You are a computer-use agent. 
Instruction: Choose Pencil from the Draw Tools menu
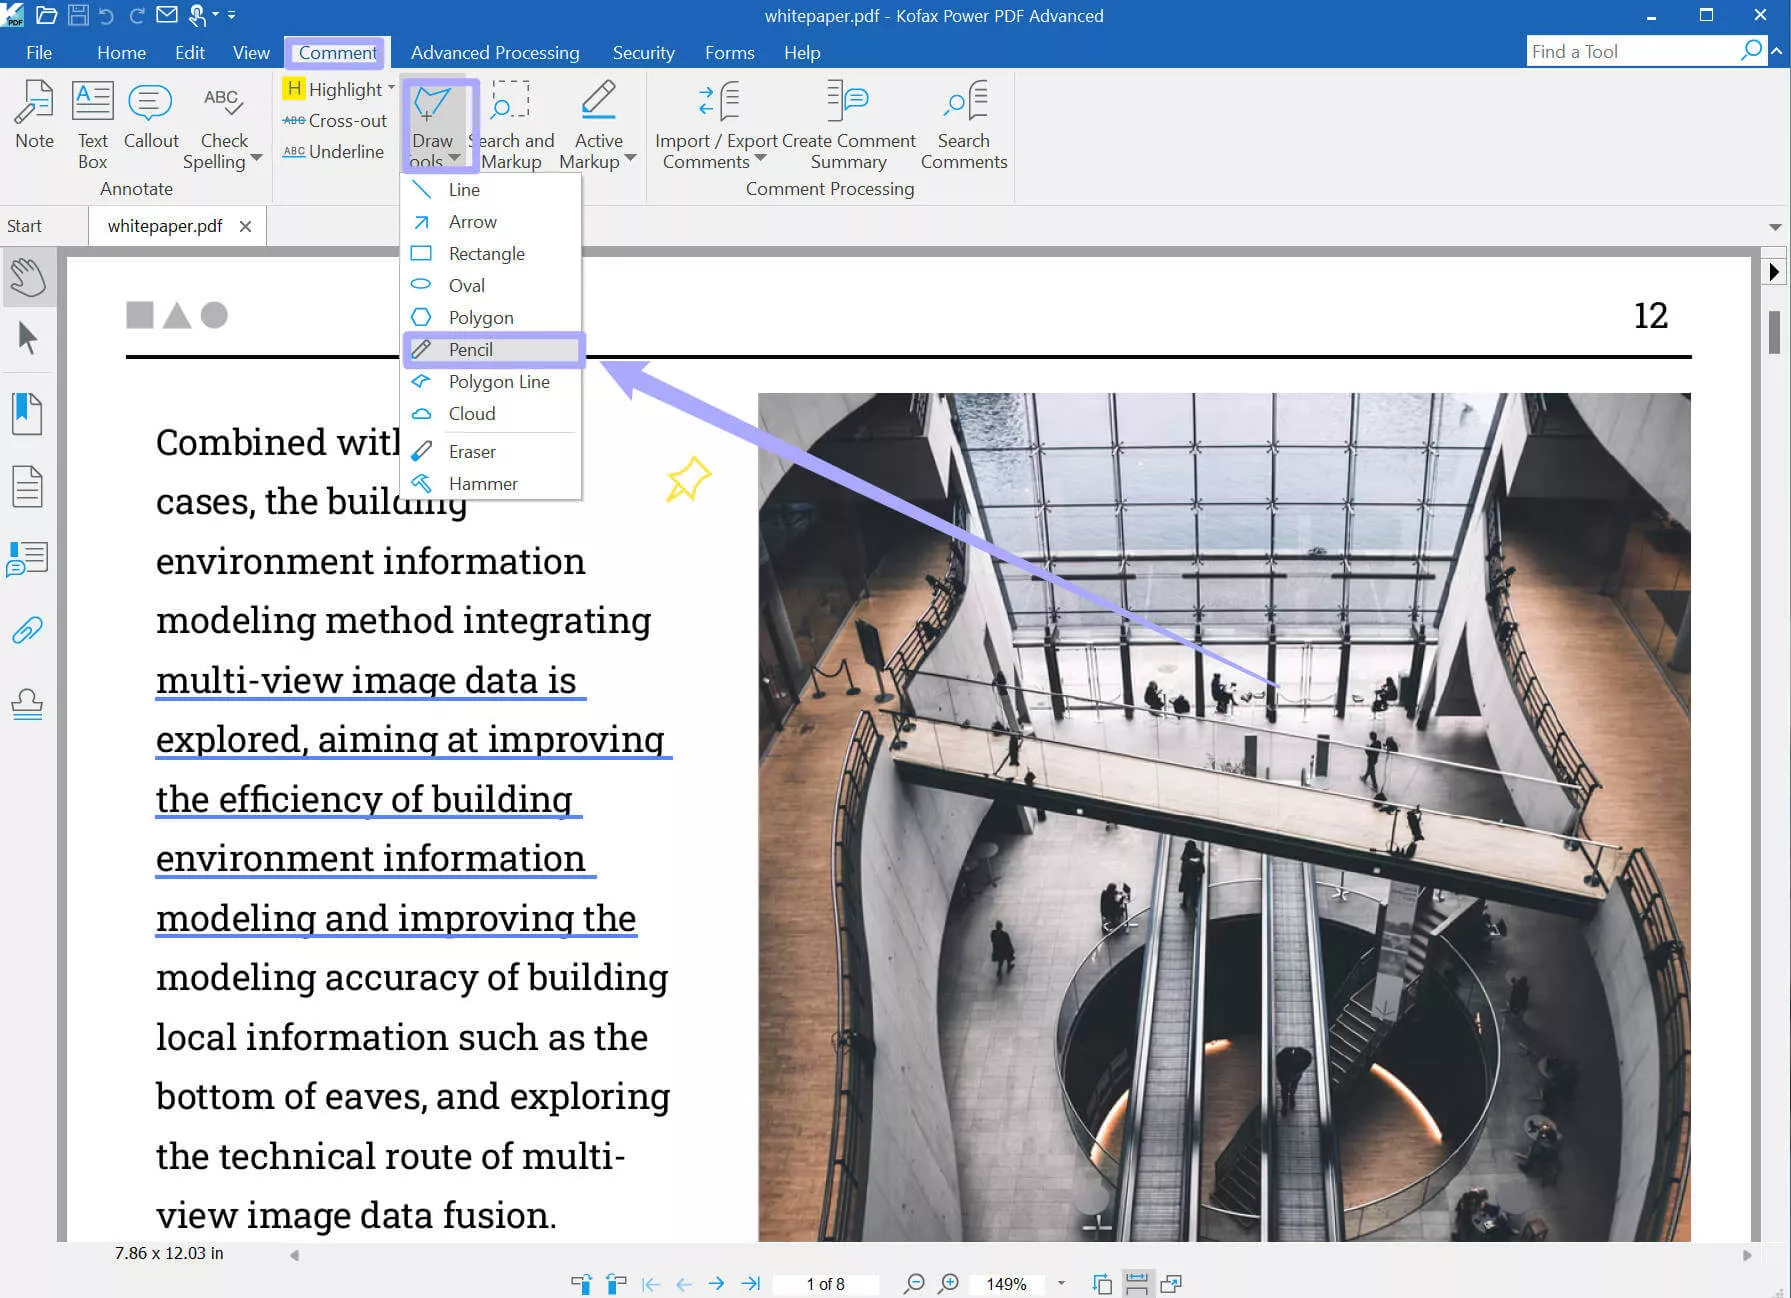[471, 349]
